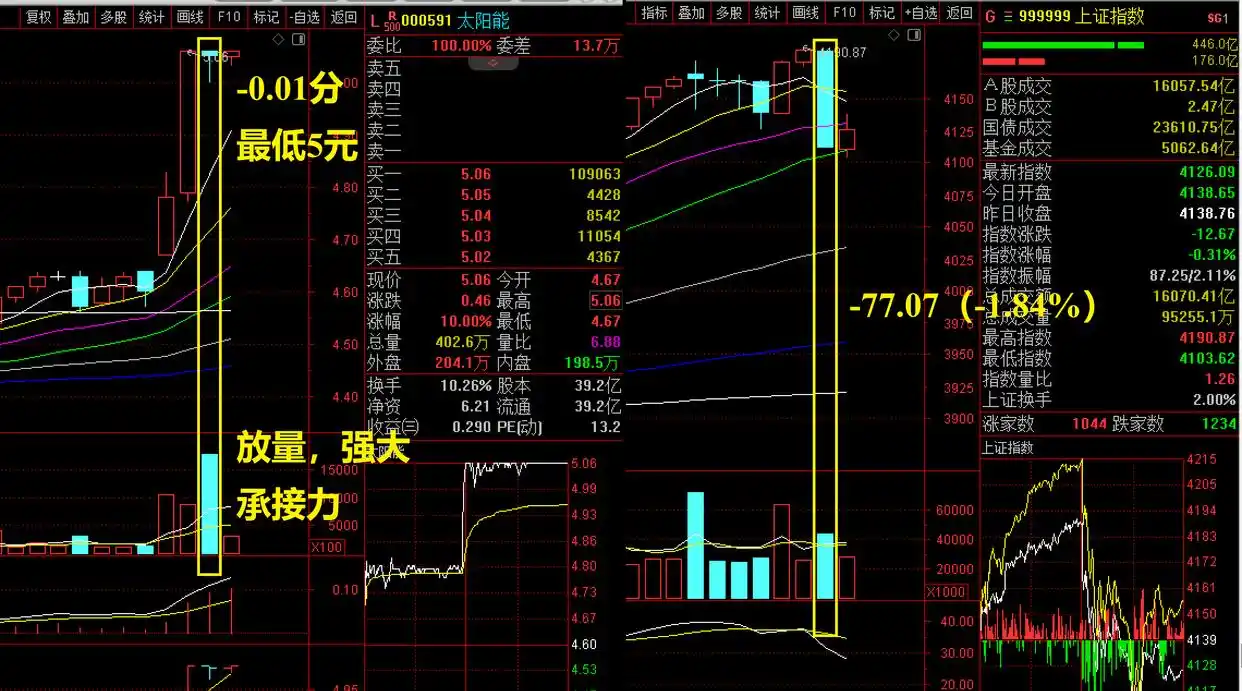
Task: Click 委比 value 100.00%
Action: [x=462, y=46]
